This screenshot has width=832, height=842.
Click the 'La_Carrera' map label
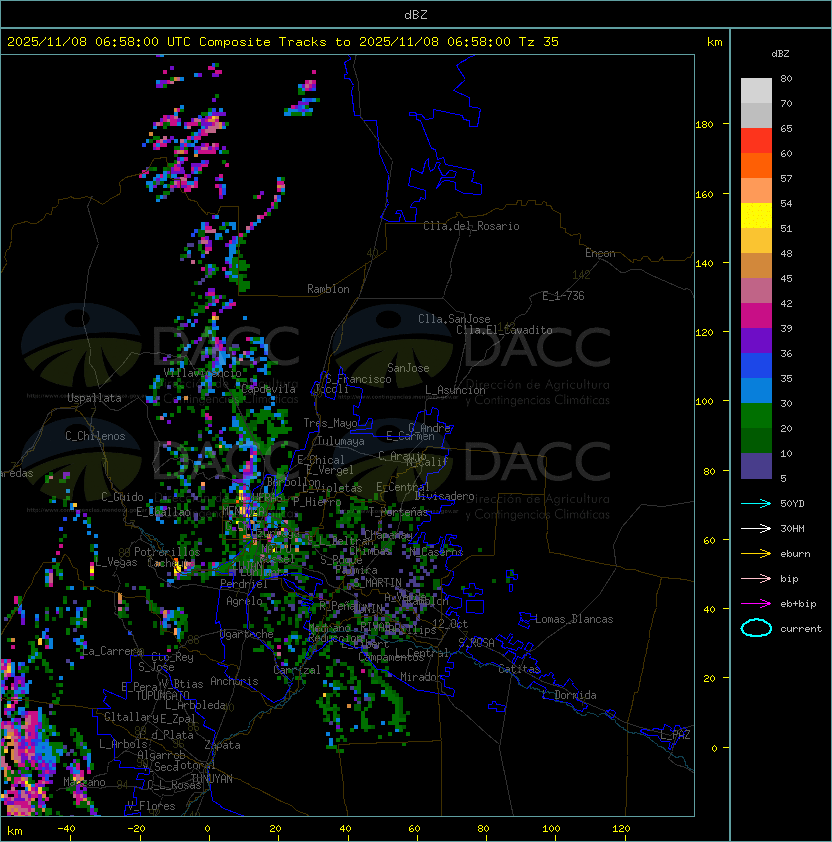click(112, 651)
